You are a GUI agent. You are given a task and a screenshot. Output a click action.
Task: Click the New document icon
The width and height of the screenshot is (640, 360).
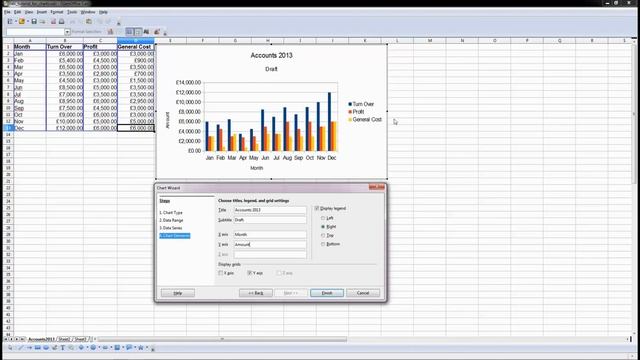(x=10, y=21)
